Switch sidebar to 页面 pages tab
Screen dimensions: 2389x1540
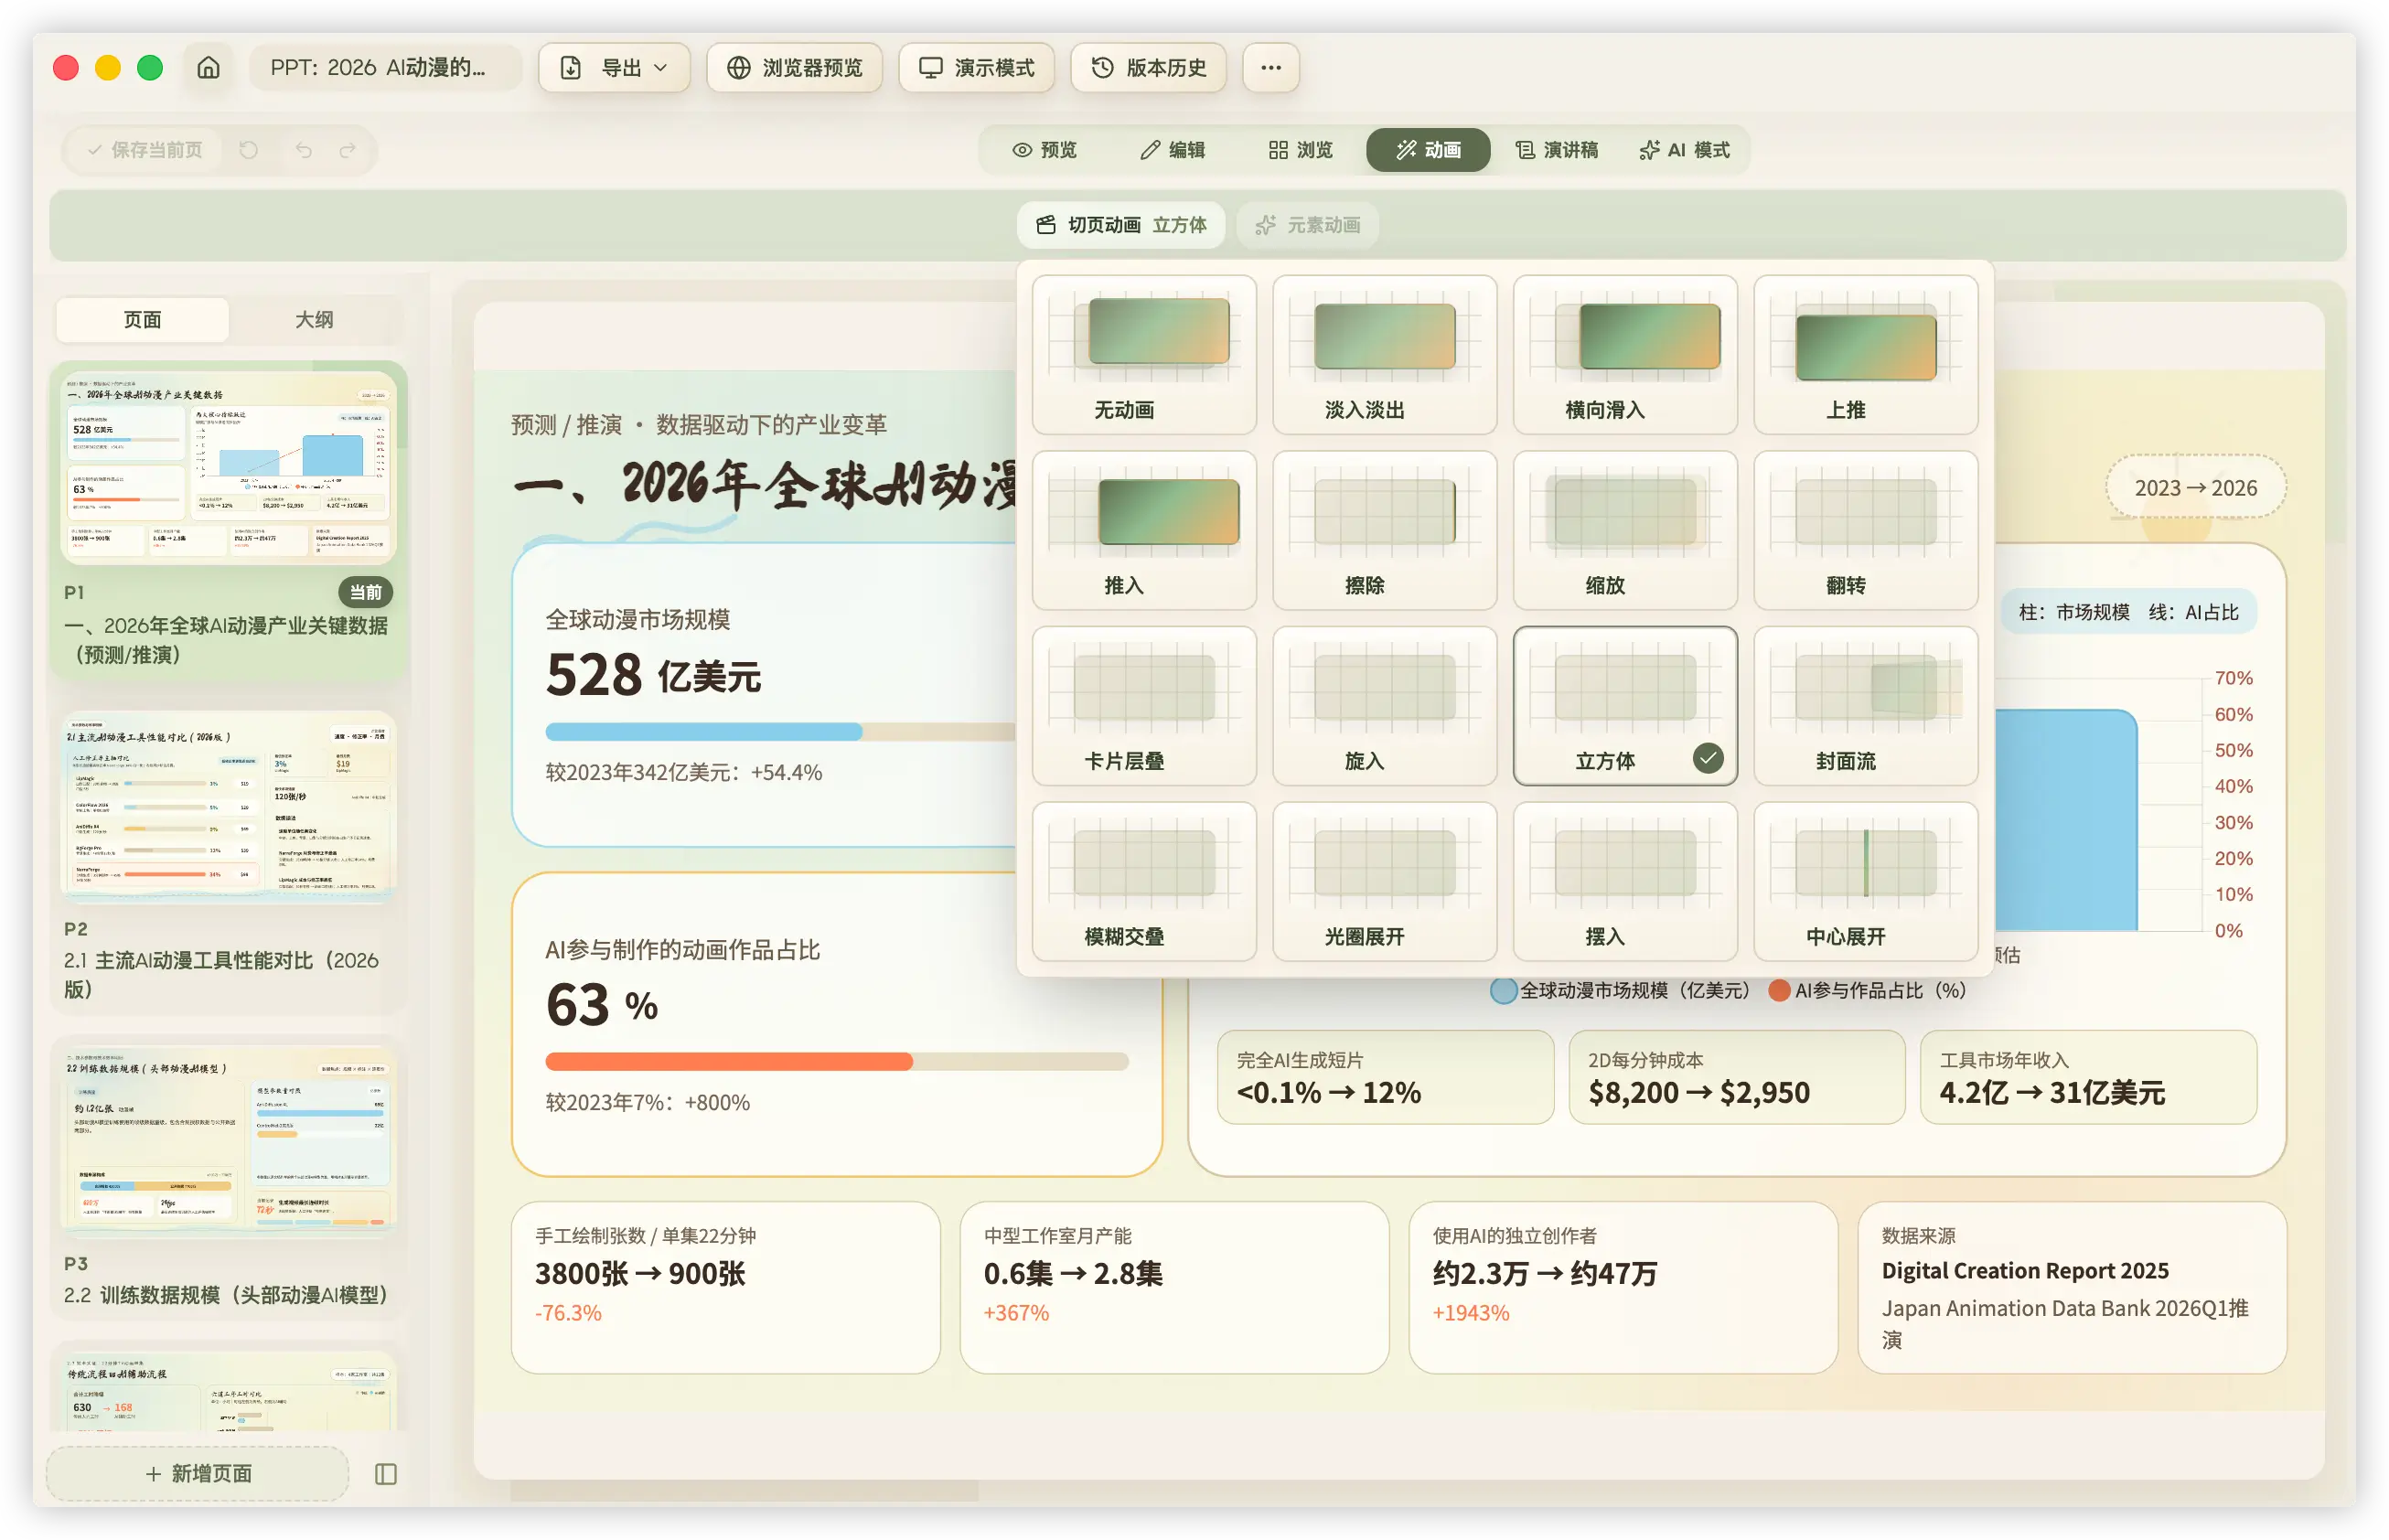pyautogui.click(x=143, y=320)
